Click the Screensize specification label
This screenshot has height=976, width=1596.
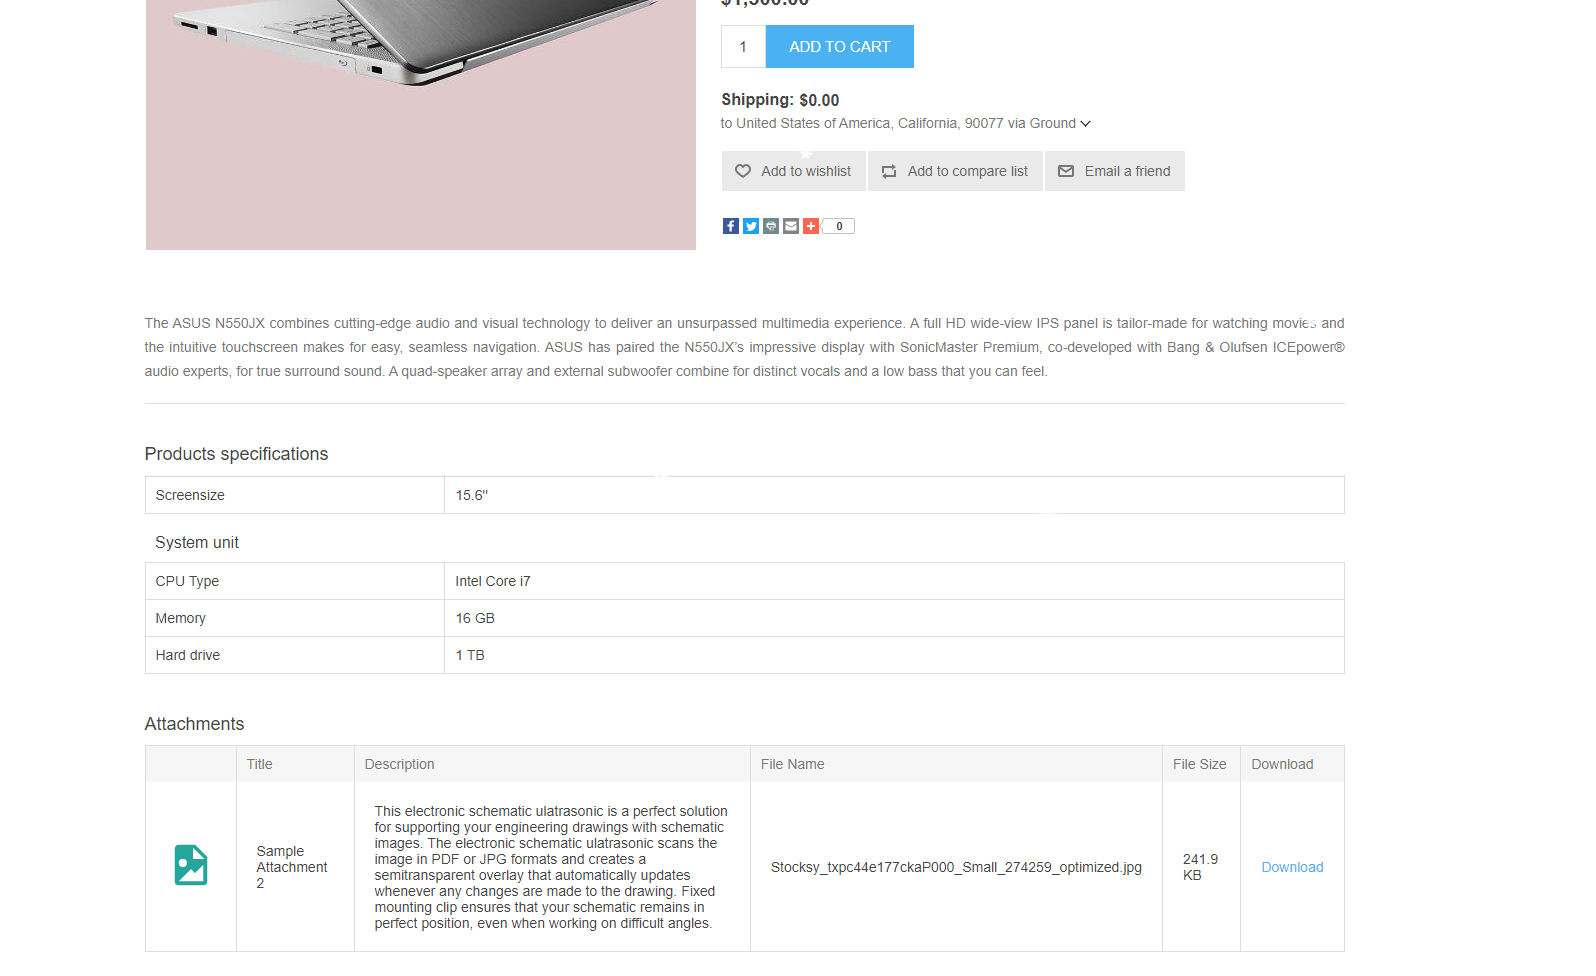(190, 495)
